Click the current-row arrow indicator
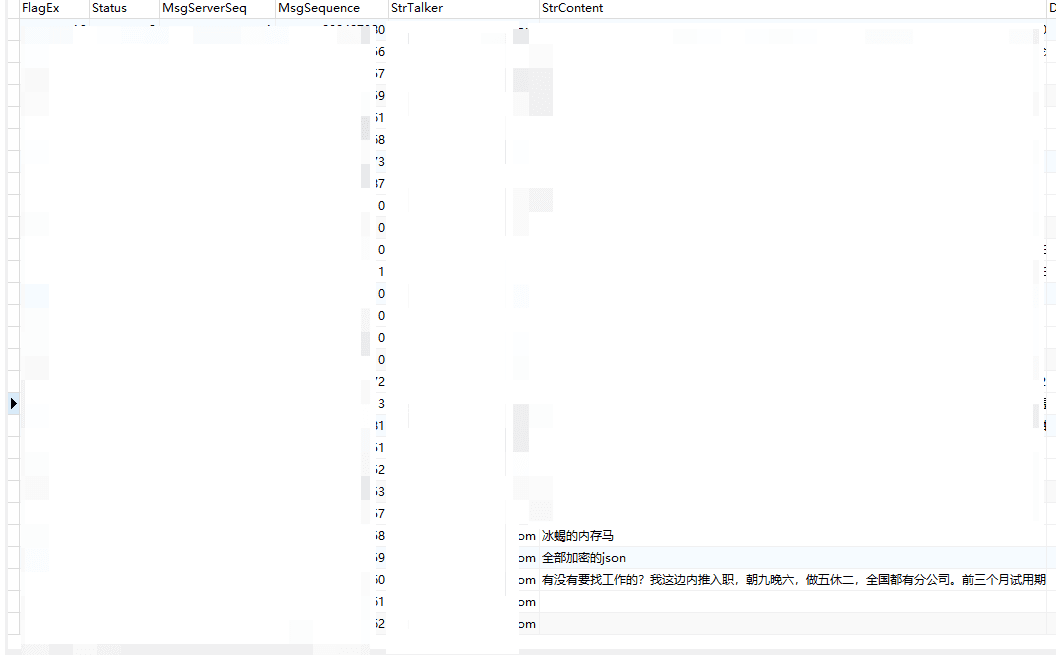 [13, 403]
